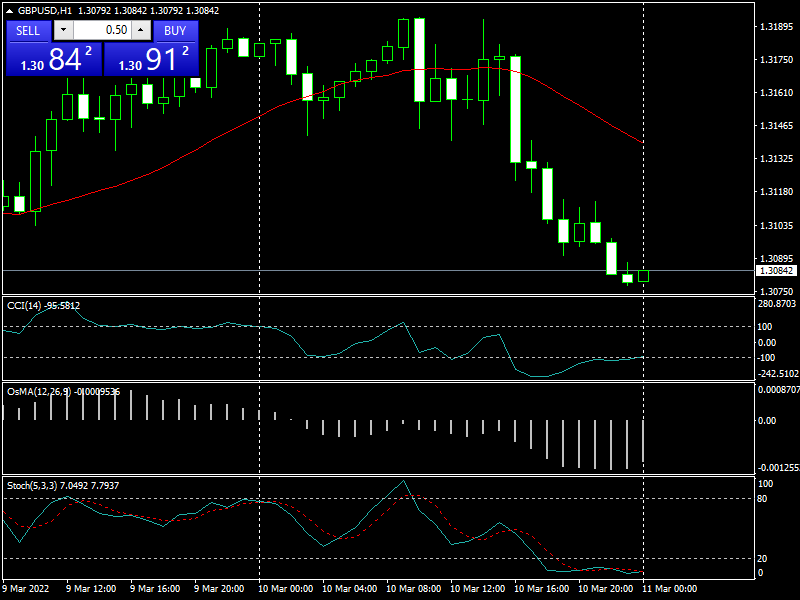800x600 pixels.
Task: Click the buy price 1.30 91 panel
Action: pos(152,59)
